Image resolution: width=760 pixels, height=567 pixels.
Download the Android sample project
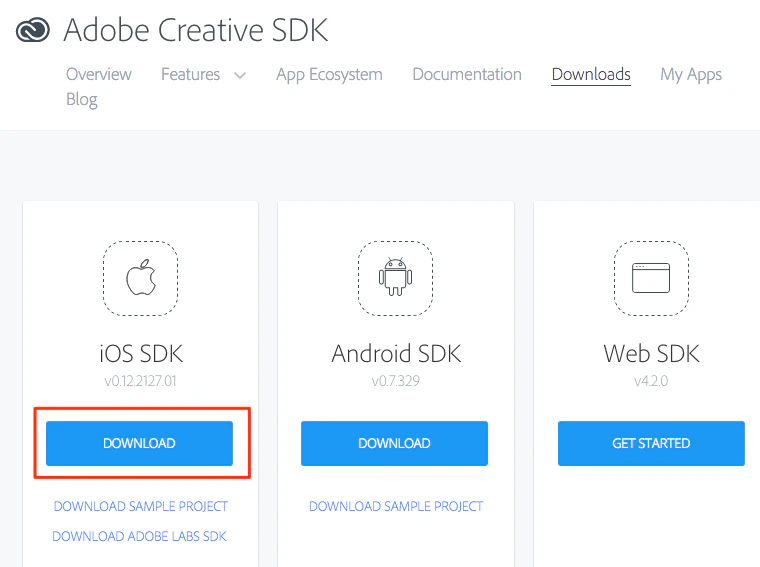pos(396,506)
